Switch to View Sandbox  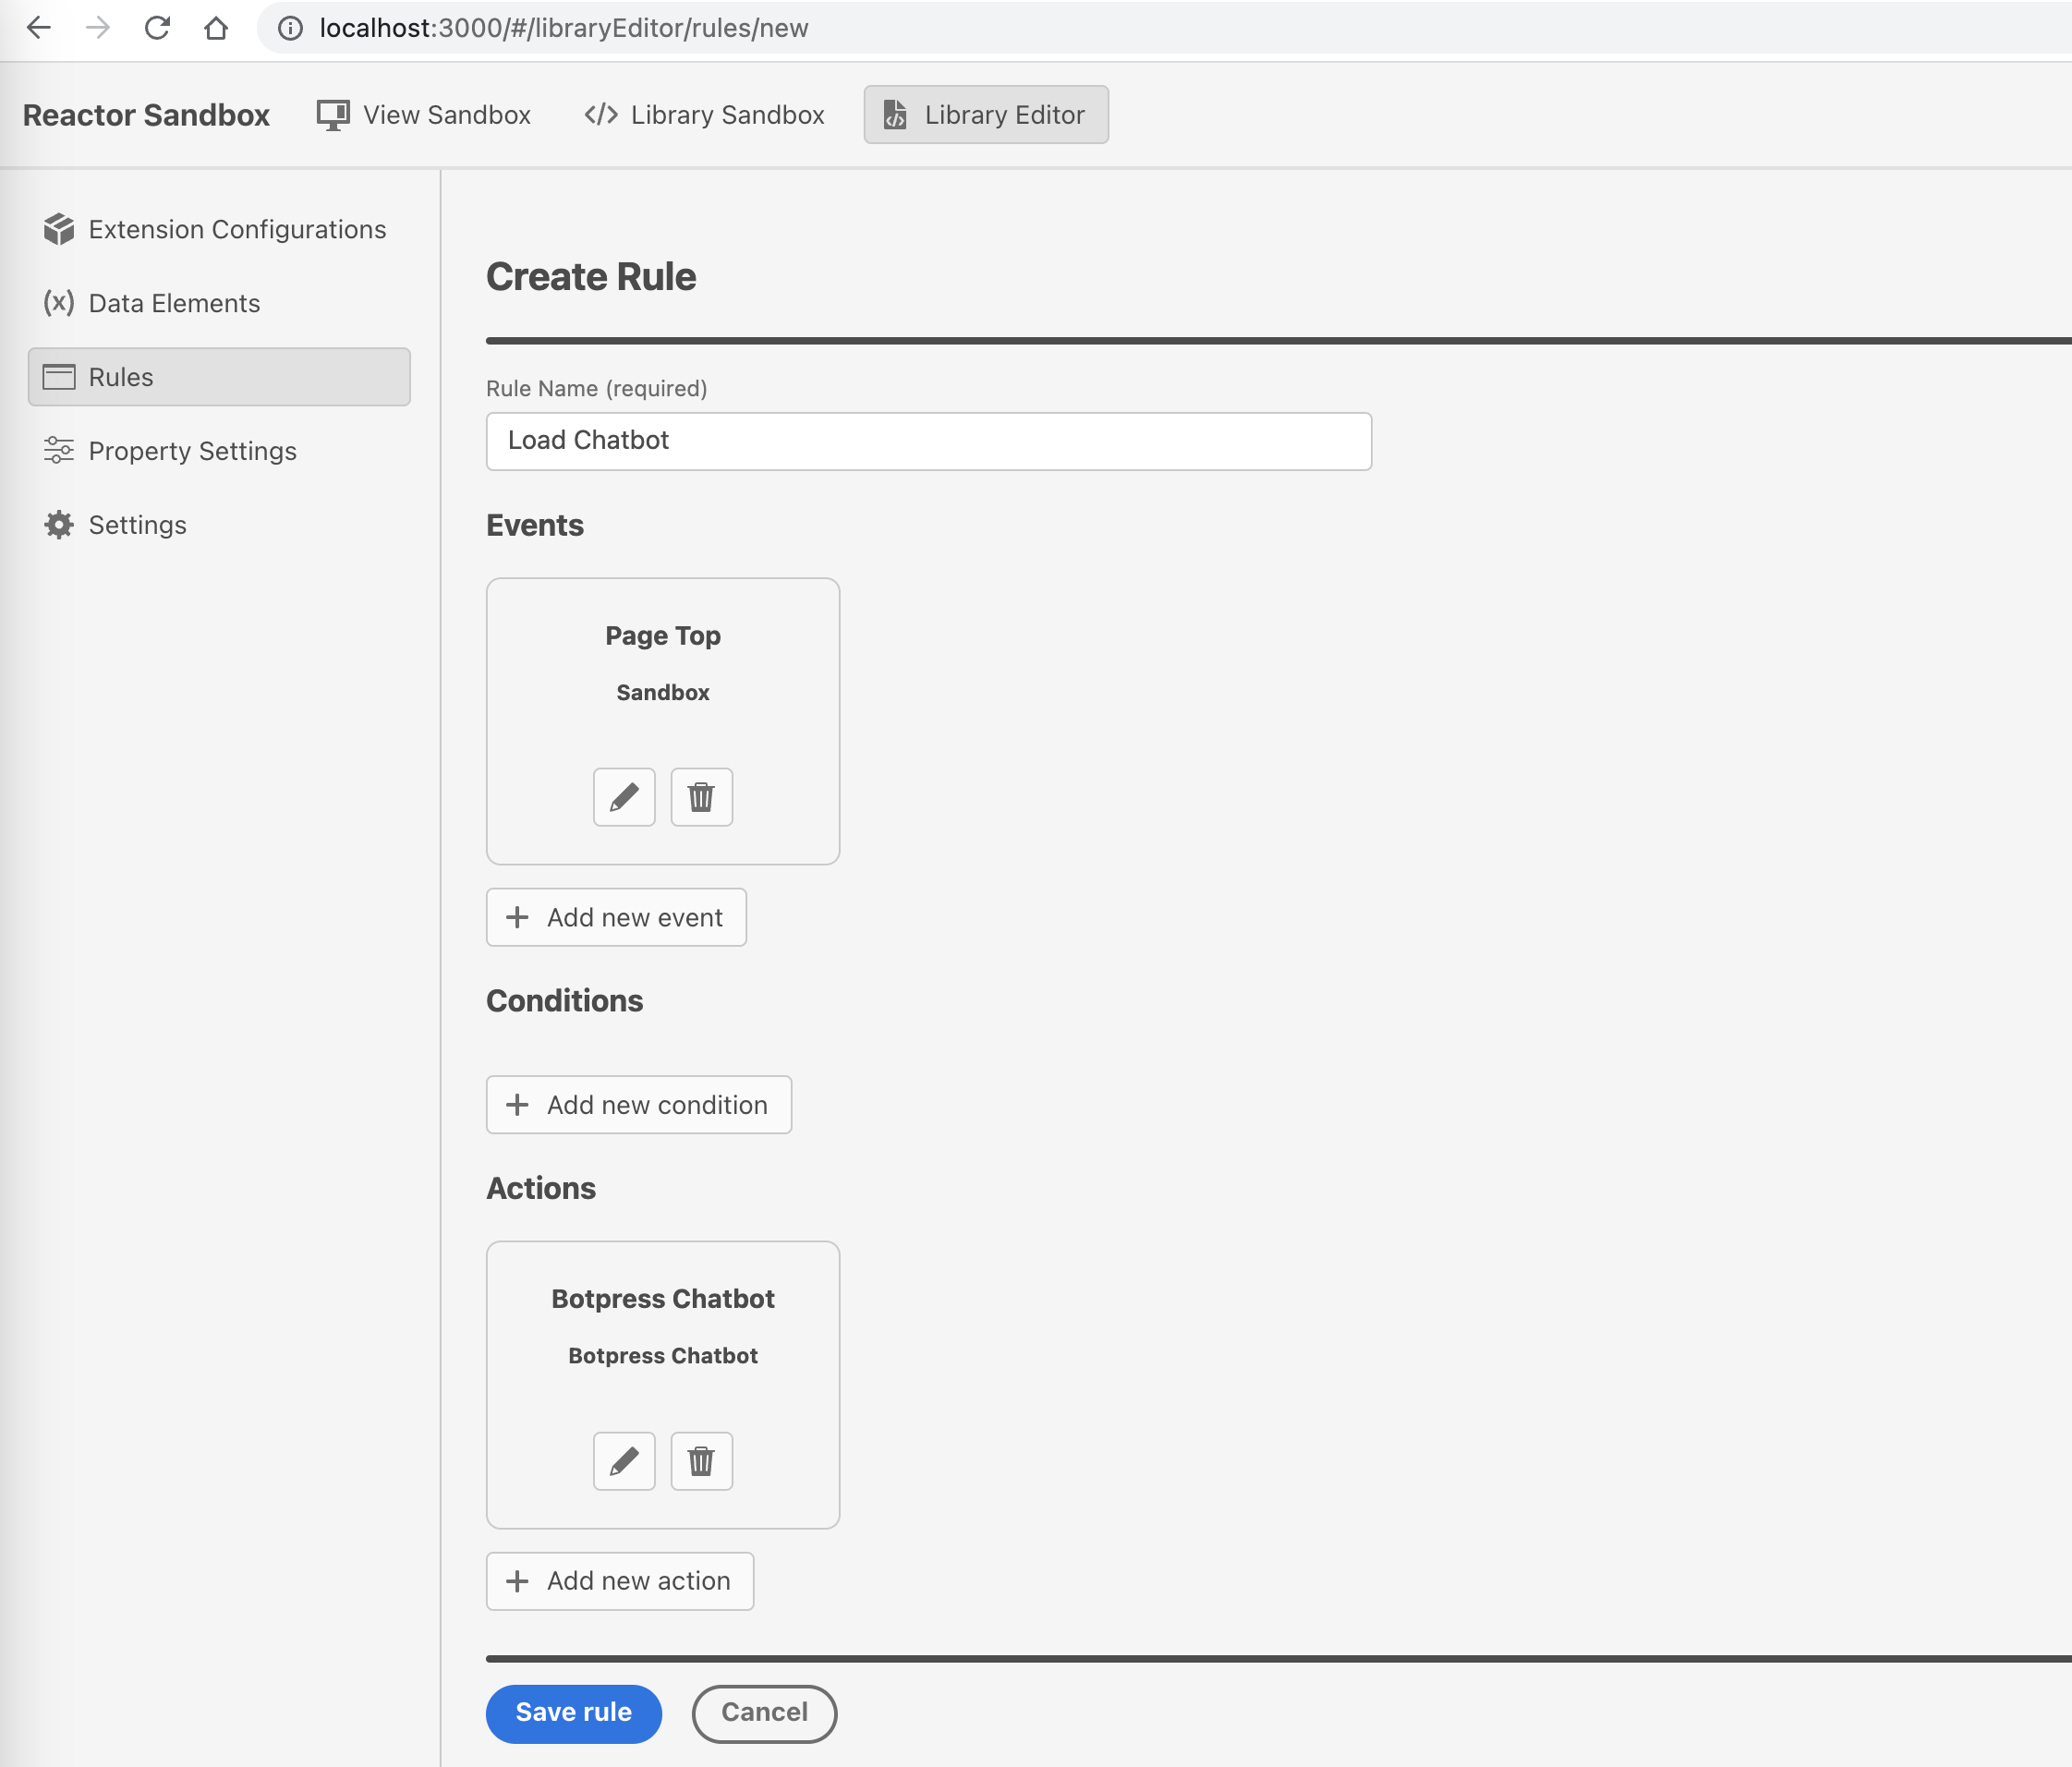(424, 114)
